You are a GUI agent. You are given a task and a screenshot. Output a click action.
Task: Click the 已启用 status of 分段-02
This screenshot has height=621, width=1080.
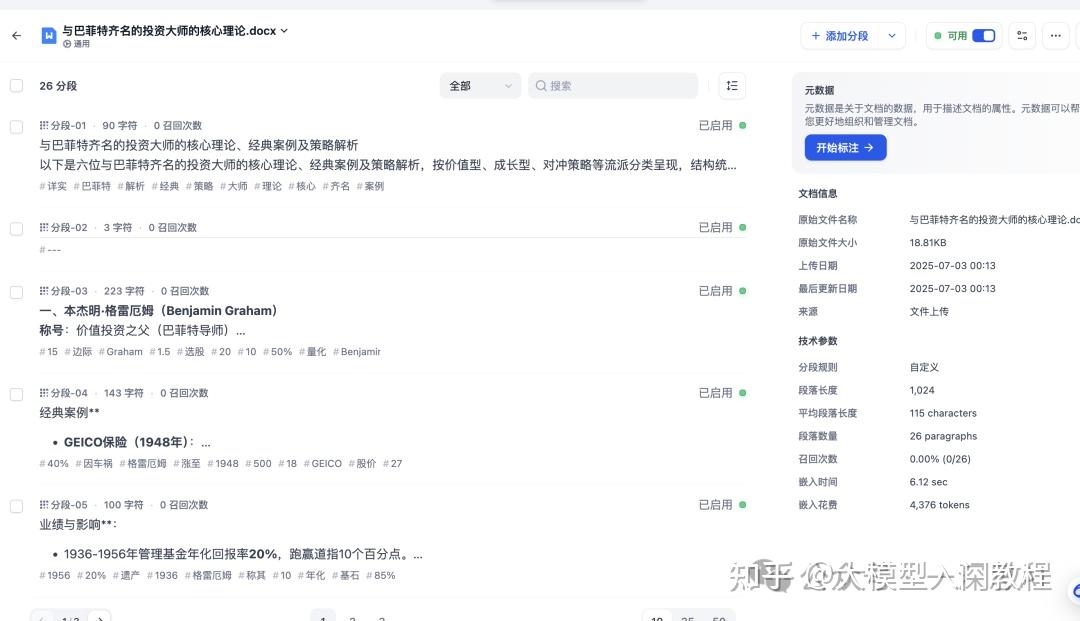click(x=722, y=227)
